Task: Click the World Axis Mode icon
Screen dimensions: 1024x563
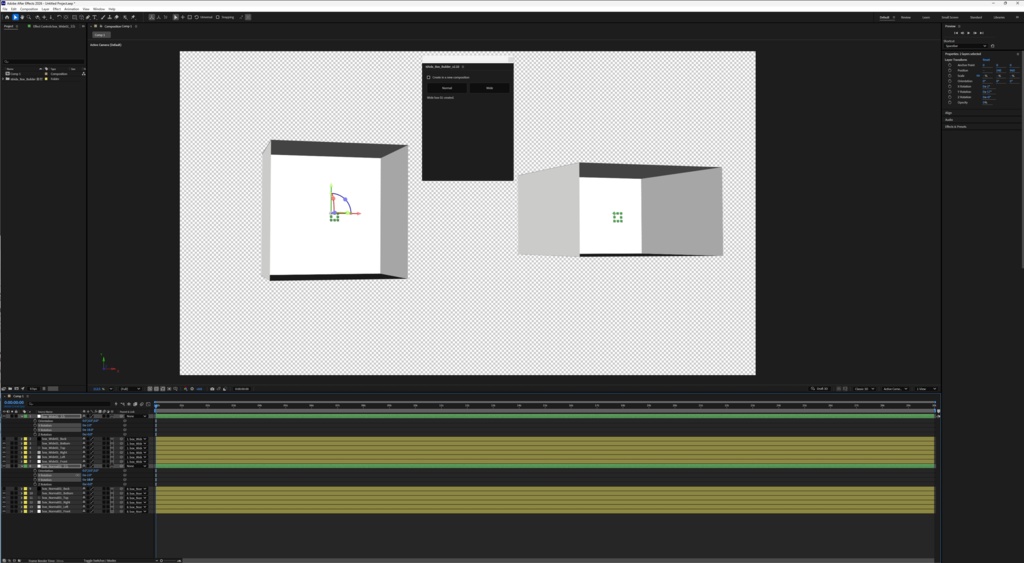Action: point(157,17)
